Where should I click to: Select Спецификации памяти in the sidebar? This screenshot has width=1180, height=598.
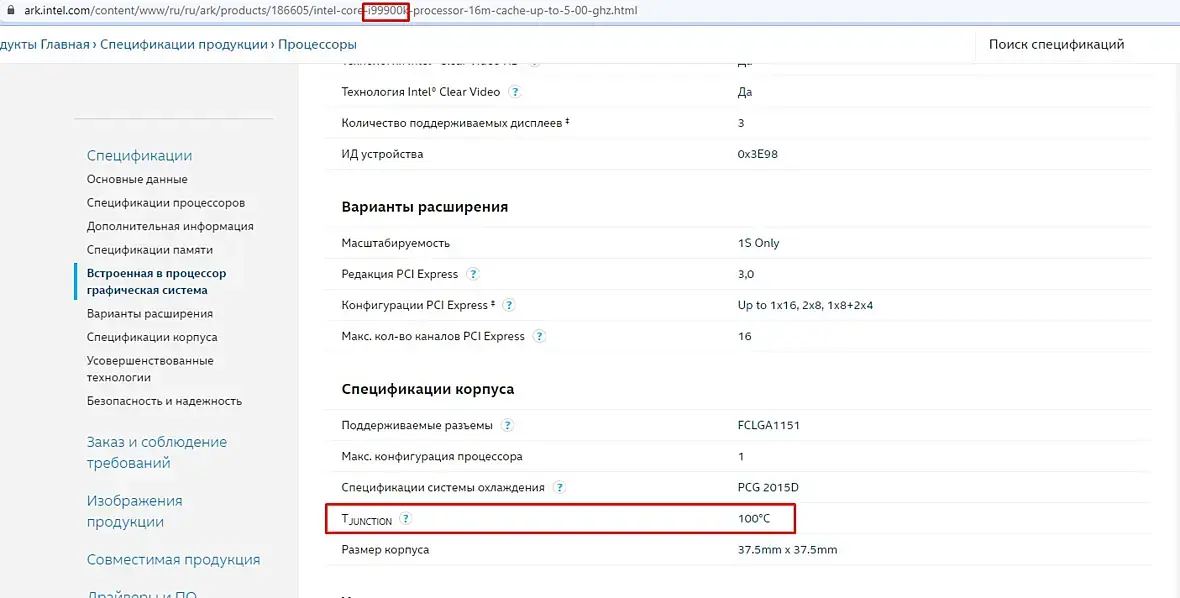pos(149,250)
